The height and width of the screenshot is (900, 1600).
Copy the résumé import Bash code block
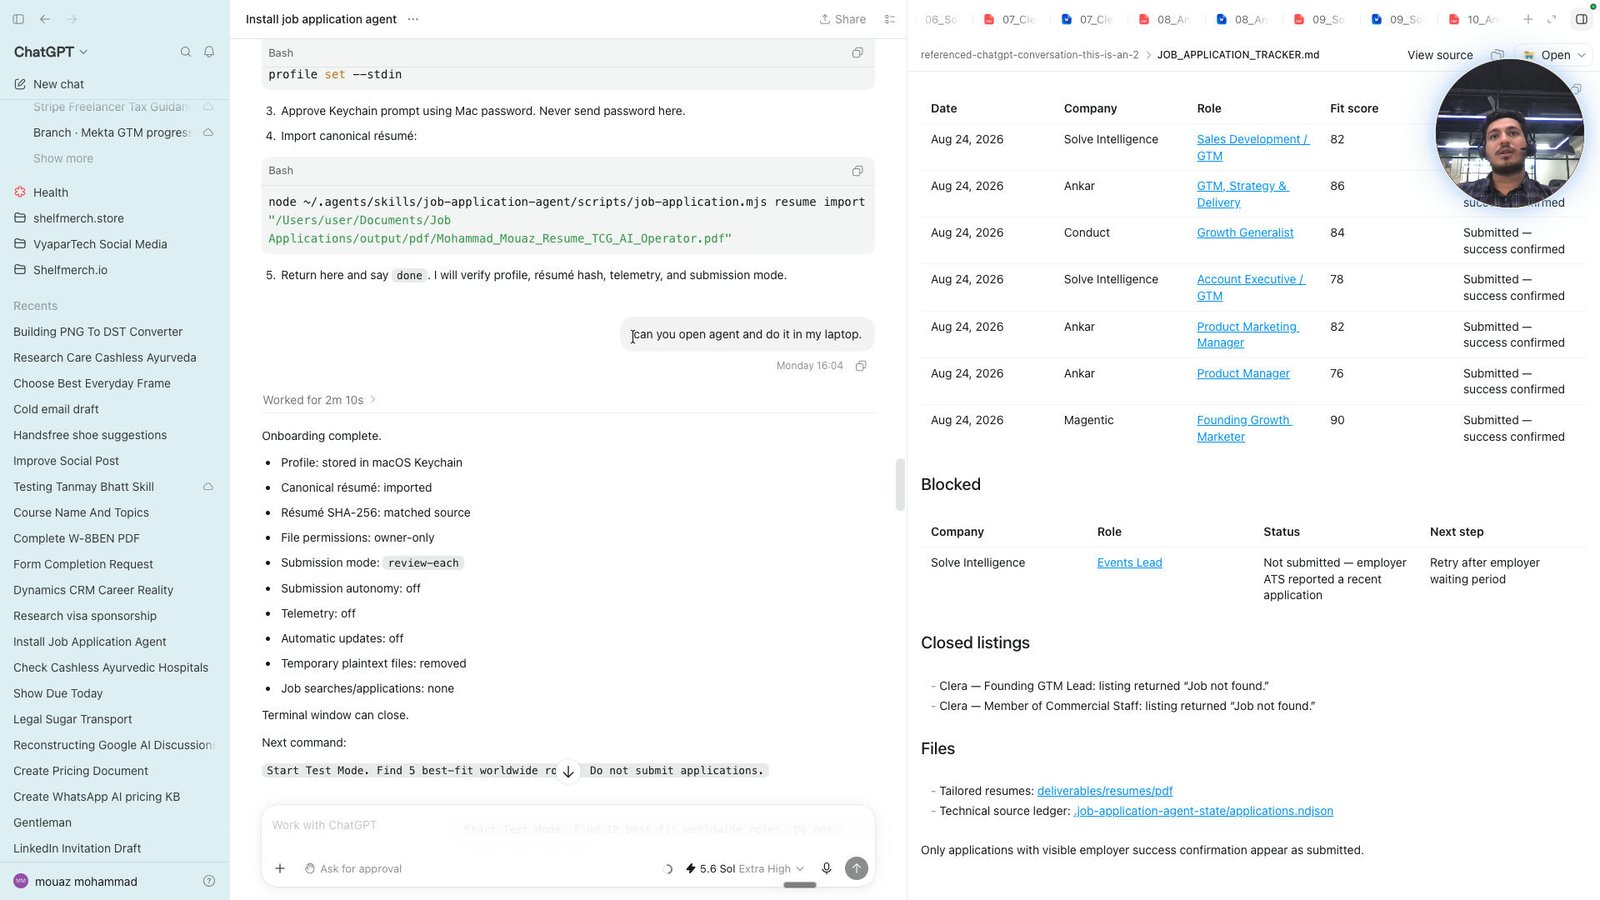[857, 171]
